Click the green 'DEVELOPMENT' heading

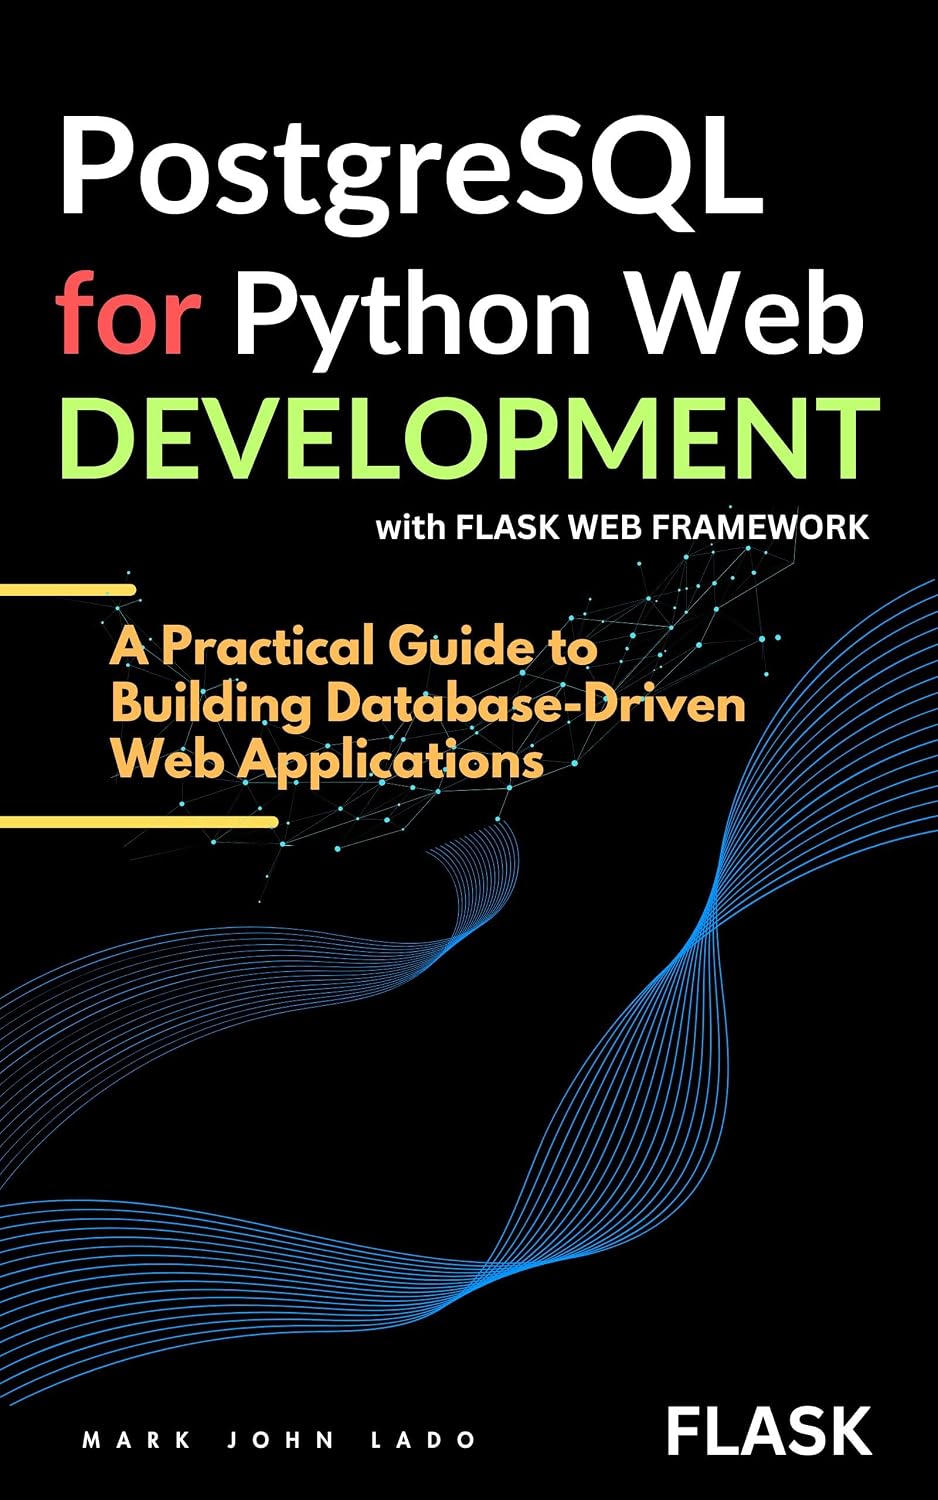pyautogui.click(x=469, y=439)
